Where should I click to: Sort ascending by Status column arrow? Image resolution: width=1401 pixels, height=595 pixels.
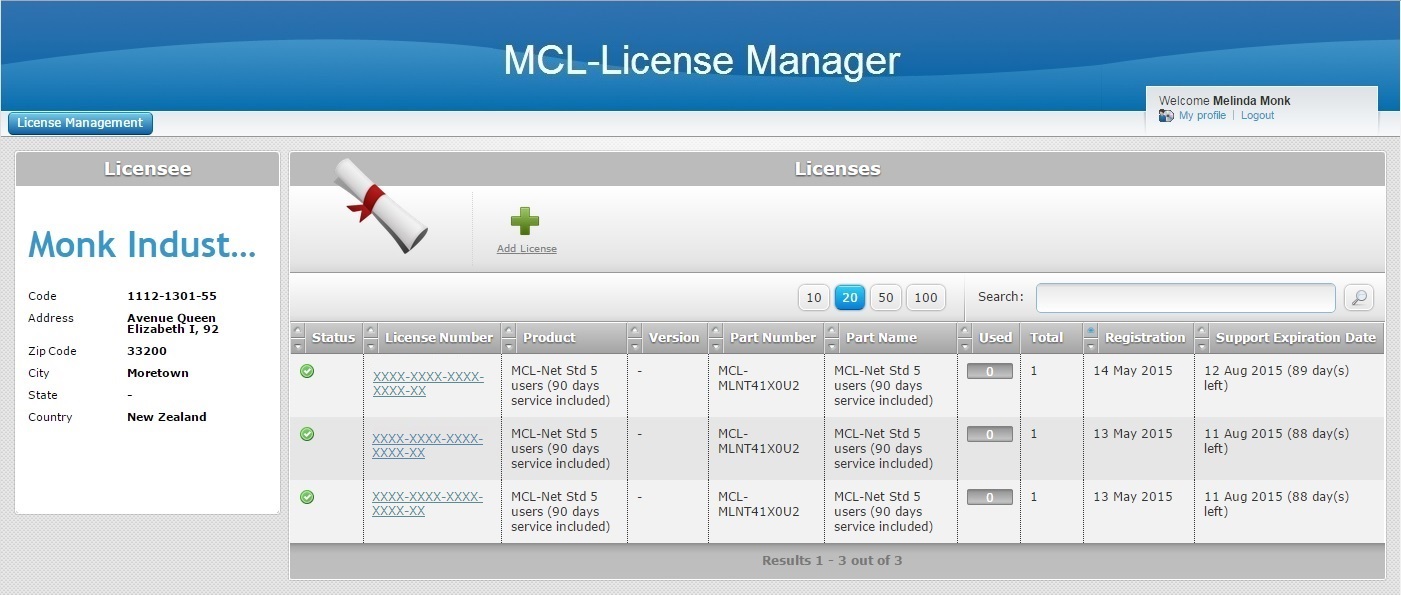coord(297,331)
